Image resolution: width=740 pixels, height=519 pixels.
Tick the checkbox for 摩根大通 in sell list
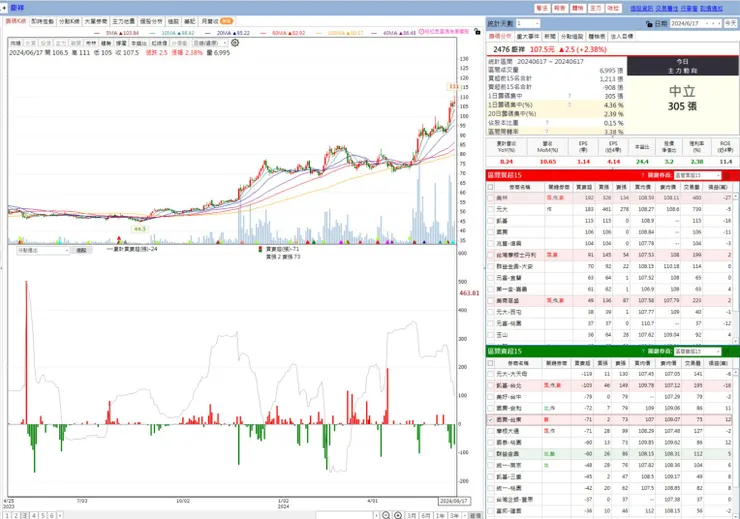pos(490,431)
